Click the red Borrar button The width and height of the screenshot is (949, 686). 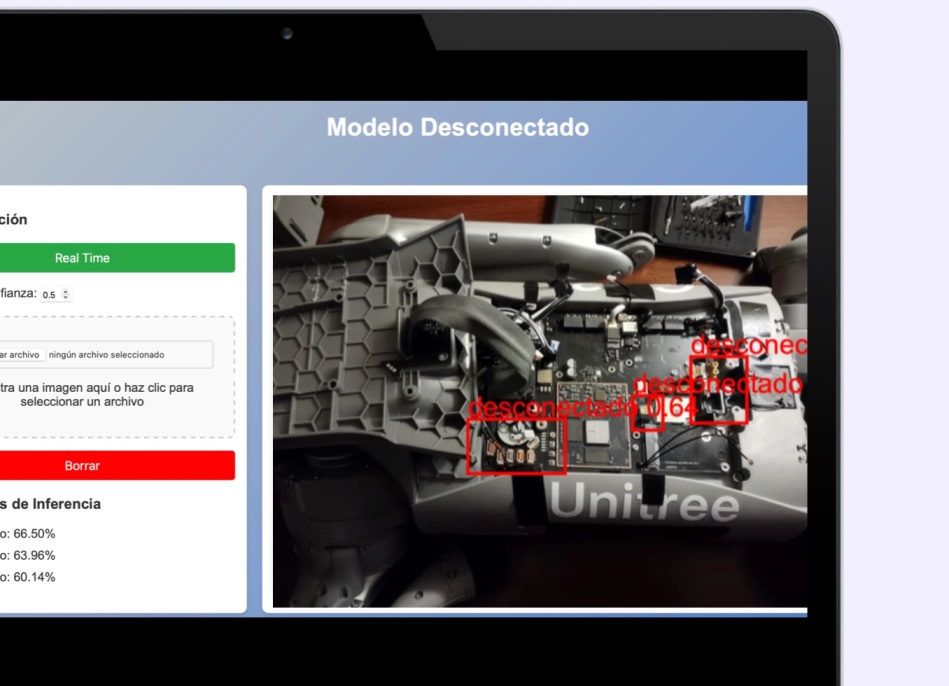coord(117,466)
